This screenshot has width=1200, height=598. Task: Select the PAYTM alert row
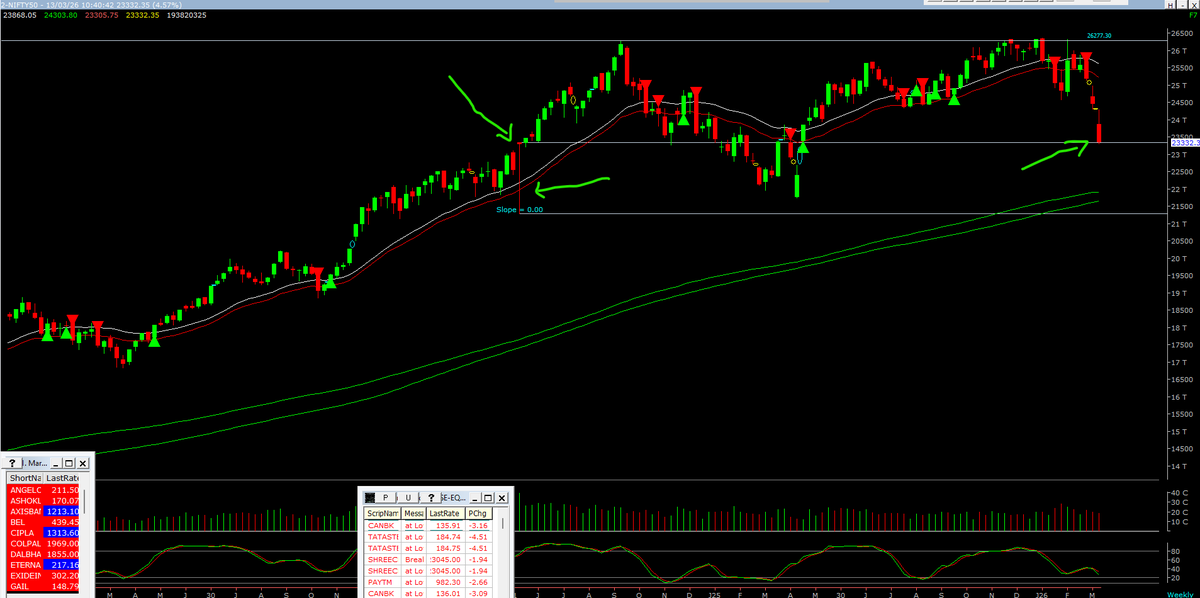[427, 582]
